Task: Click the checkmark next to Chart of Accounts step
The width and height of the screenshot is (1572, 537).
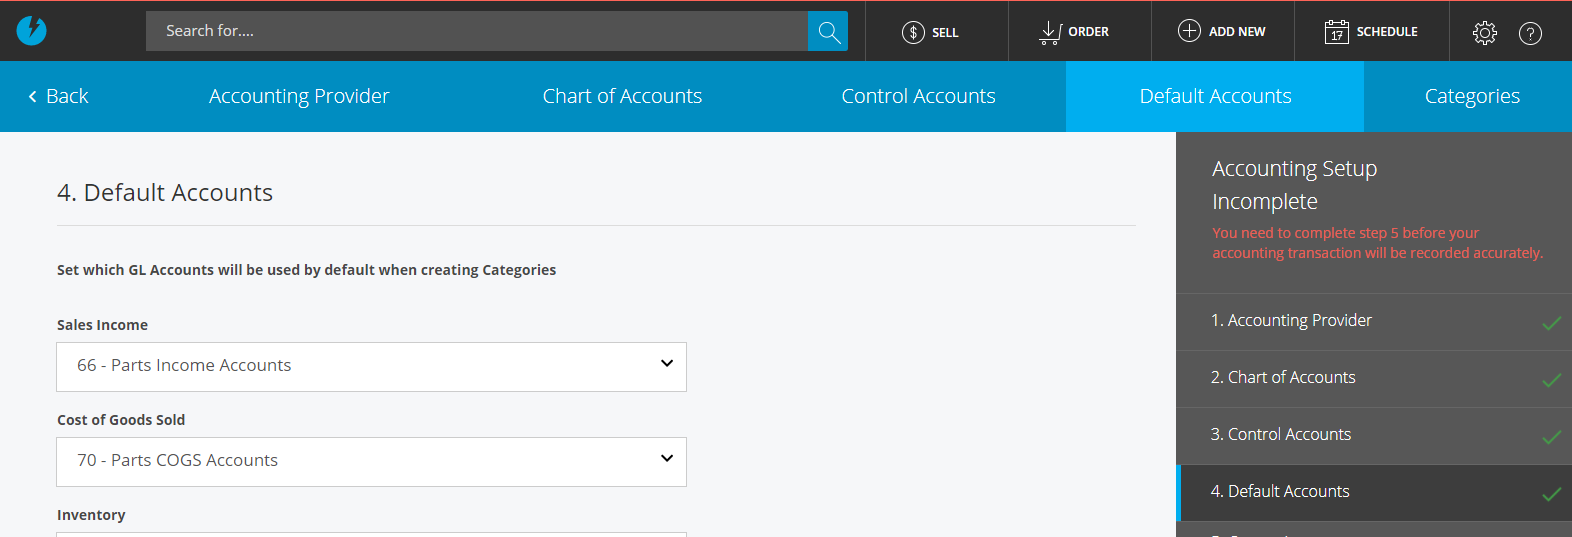Action: [1551, 380]
